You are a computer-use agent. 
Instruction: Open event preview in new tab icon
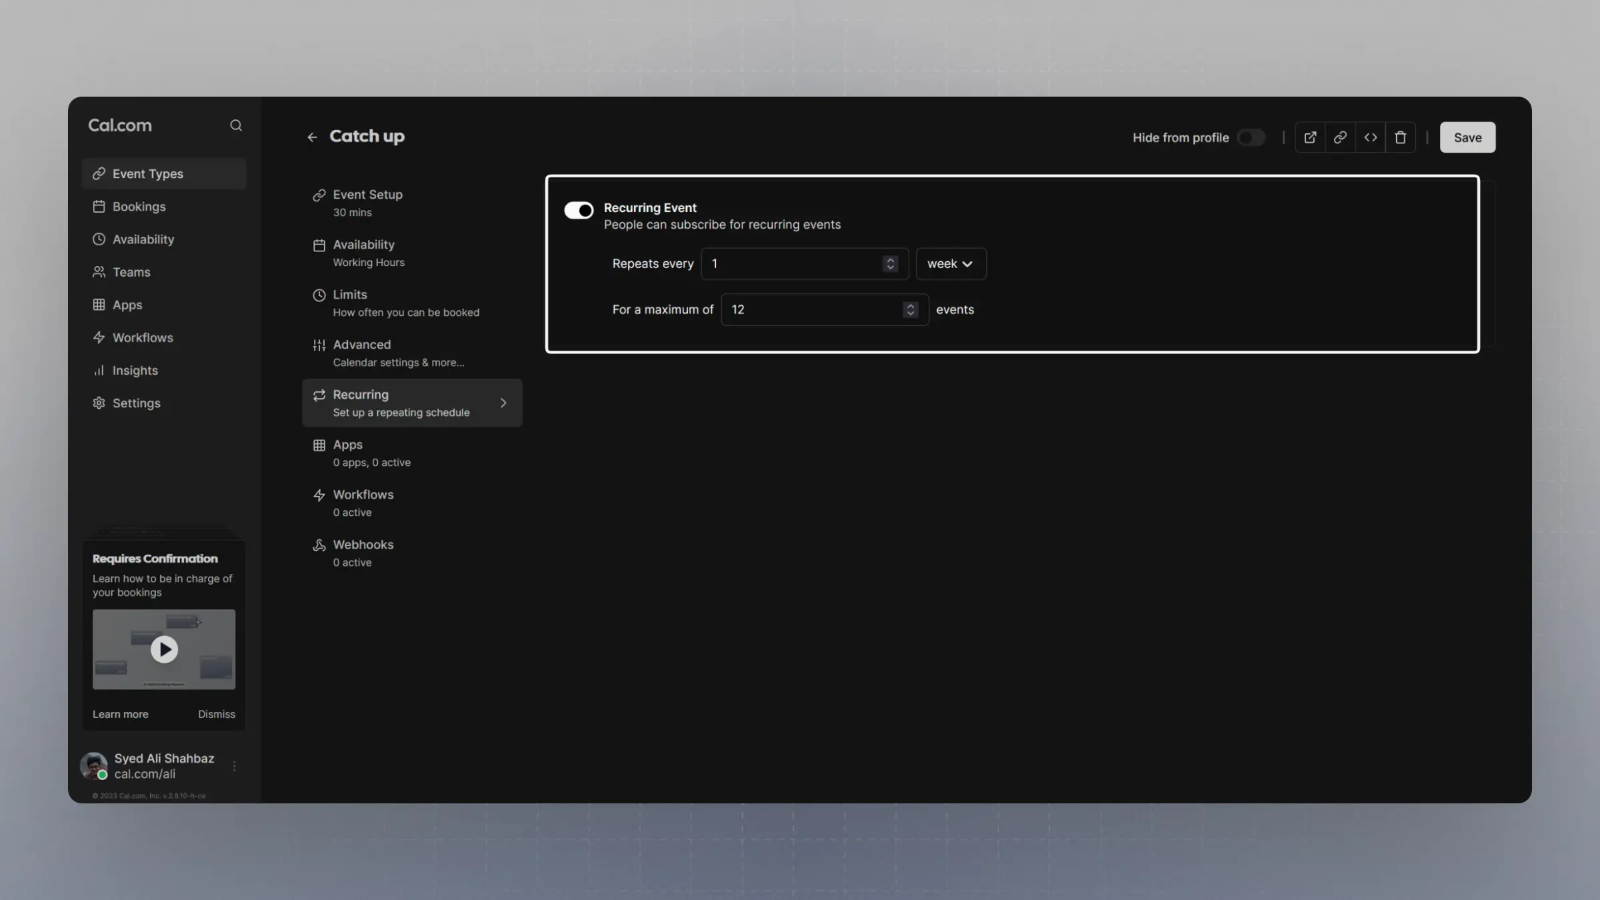tap(1310, 138)
